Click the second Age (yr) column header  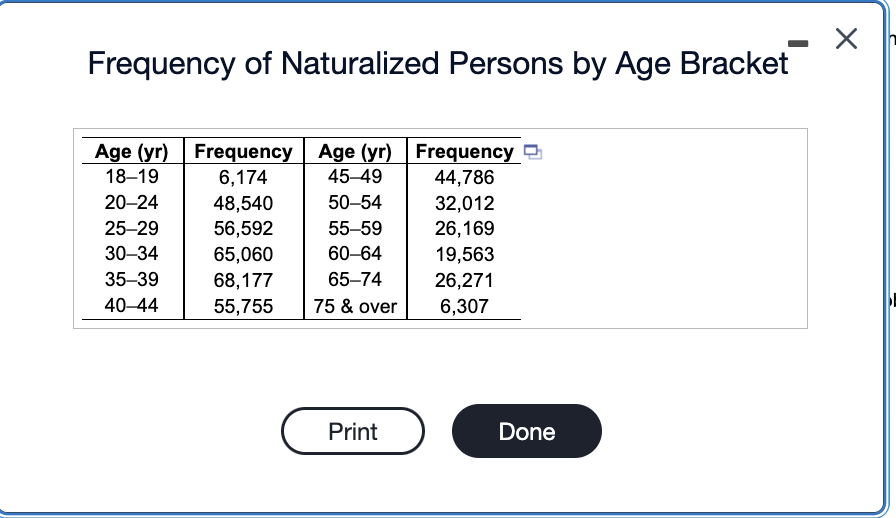(x=355, y=152)
